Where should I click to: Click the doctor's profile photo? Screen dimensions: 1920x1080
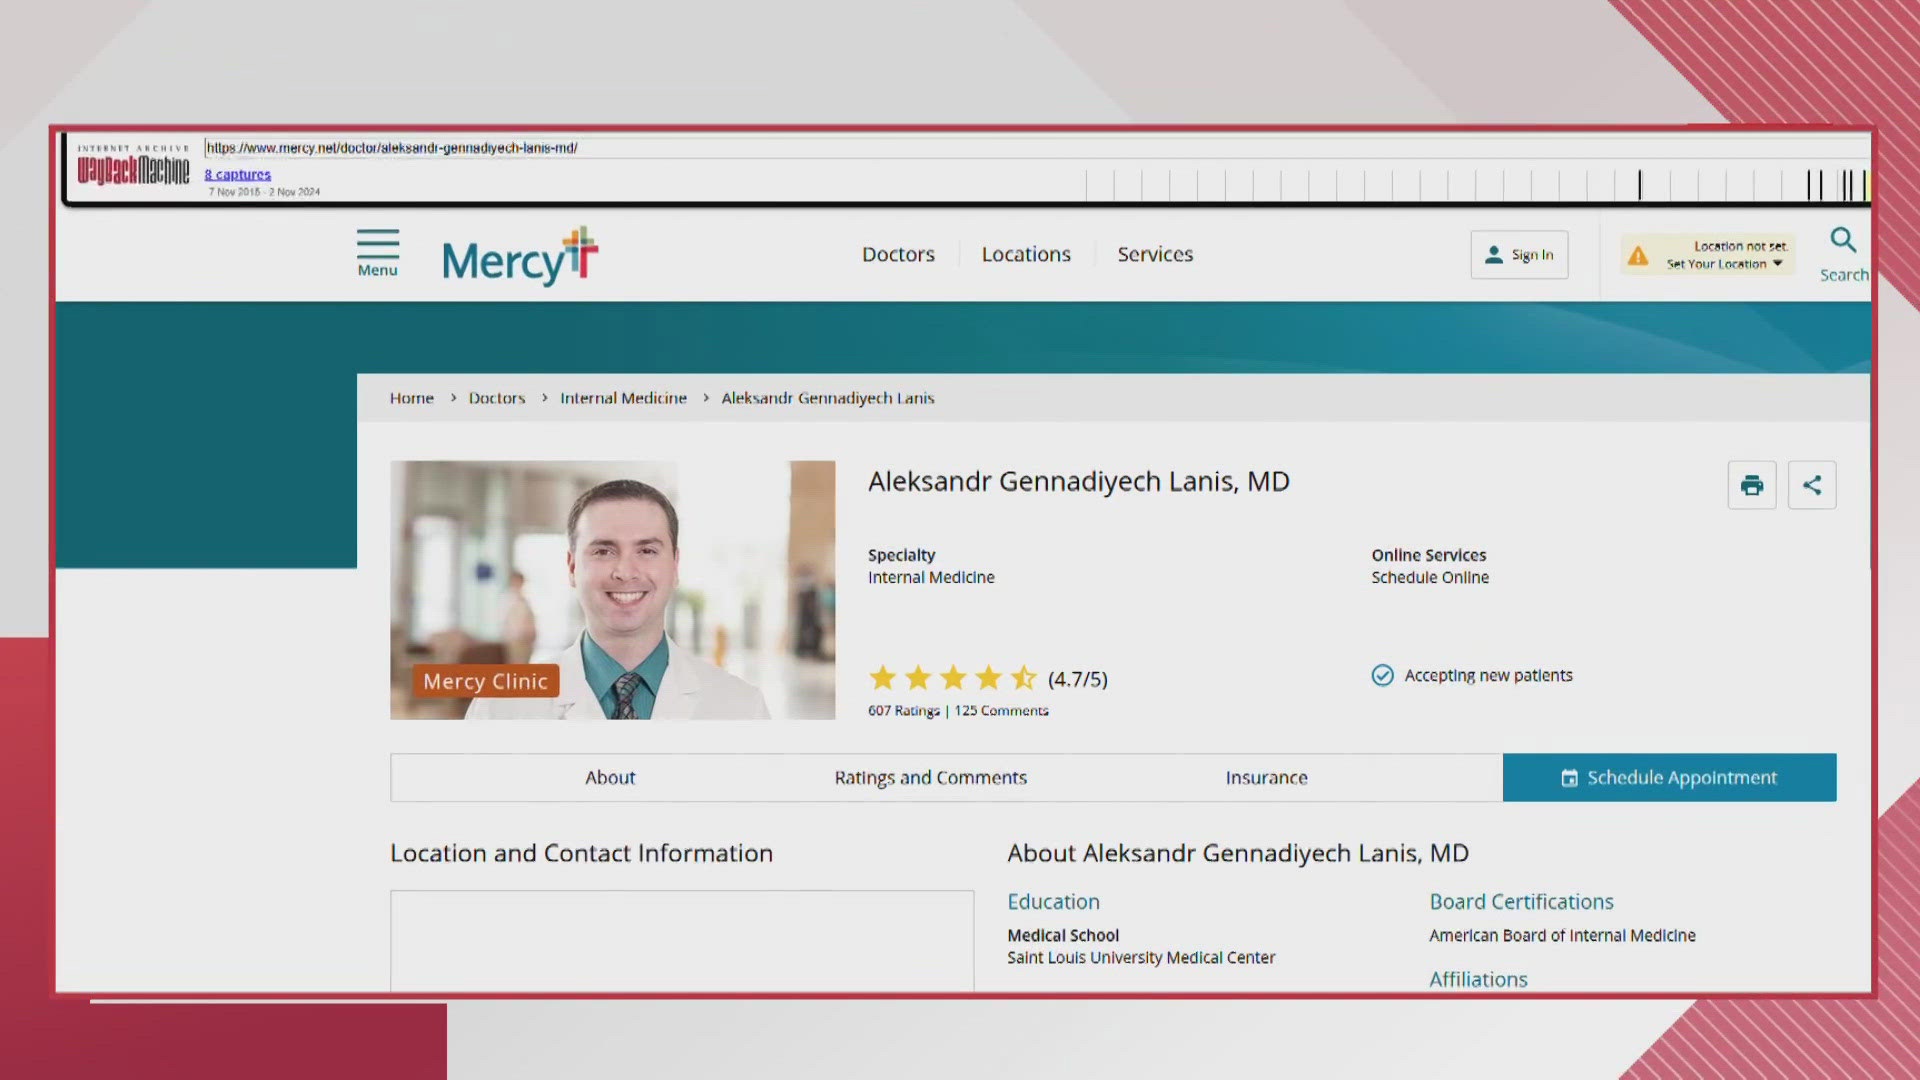[613, 590]
